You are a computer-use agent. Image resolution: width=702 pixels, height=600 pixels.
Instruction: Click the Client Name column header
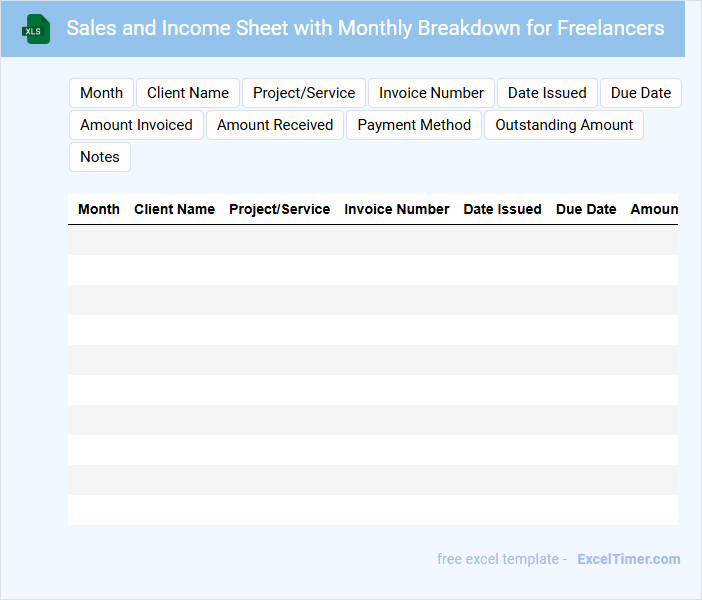coord(174,209)
